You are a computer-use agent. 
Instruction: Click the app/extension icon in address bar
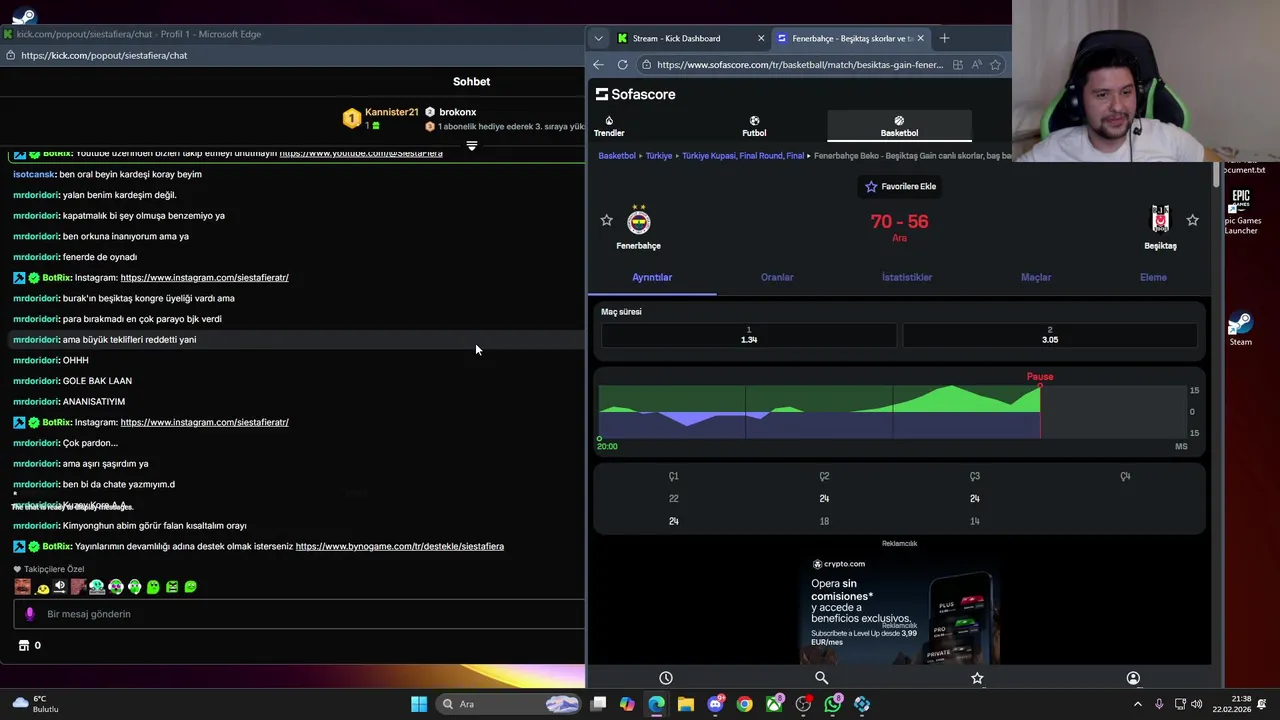pos(958,65)
